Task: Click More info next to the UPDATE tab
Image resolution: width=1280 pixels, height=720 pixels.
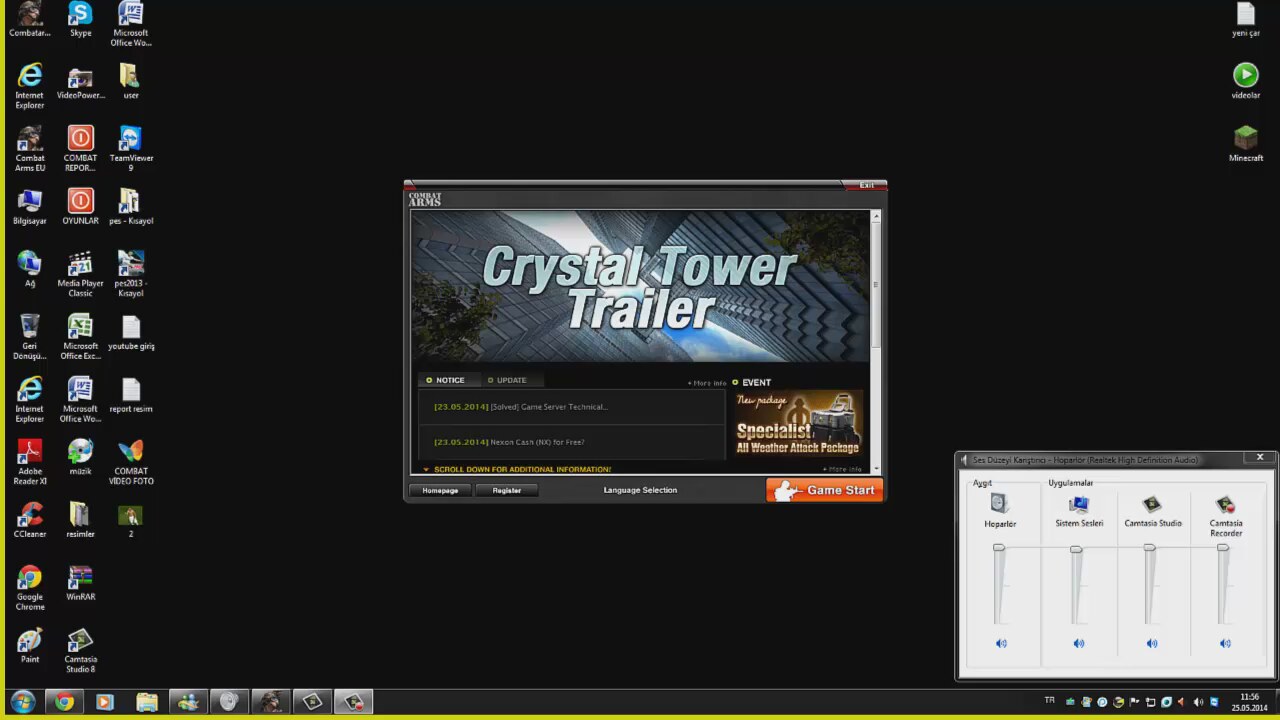Action: pyautogui.click(x=707, y=383)
